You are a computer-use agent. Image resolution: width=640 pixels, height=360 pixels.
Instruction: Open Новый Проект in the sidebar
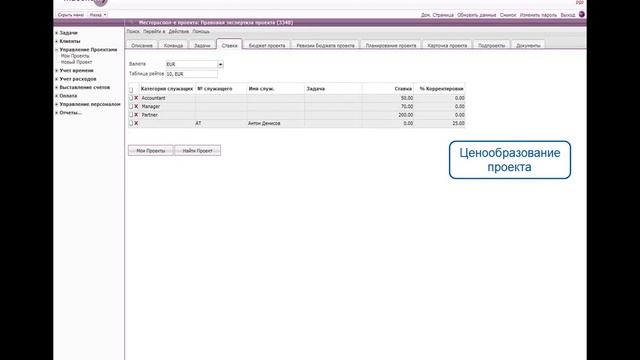click(x=76, y=62)
